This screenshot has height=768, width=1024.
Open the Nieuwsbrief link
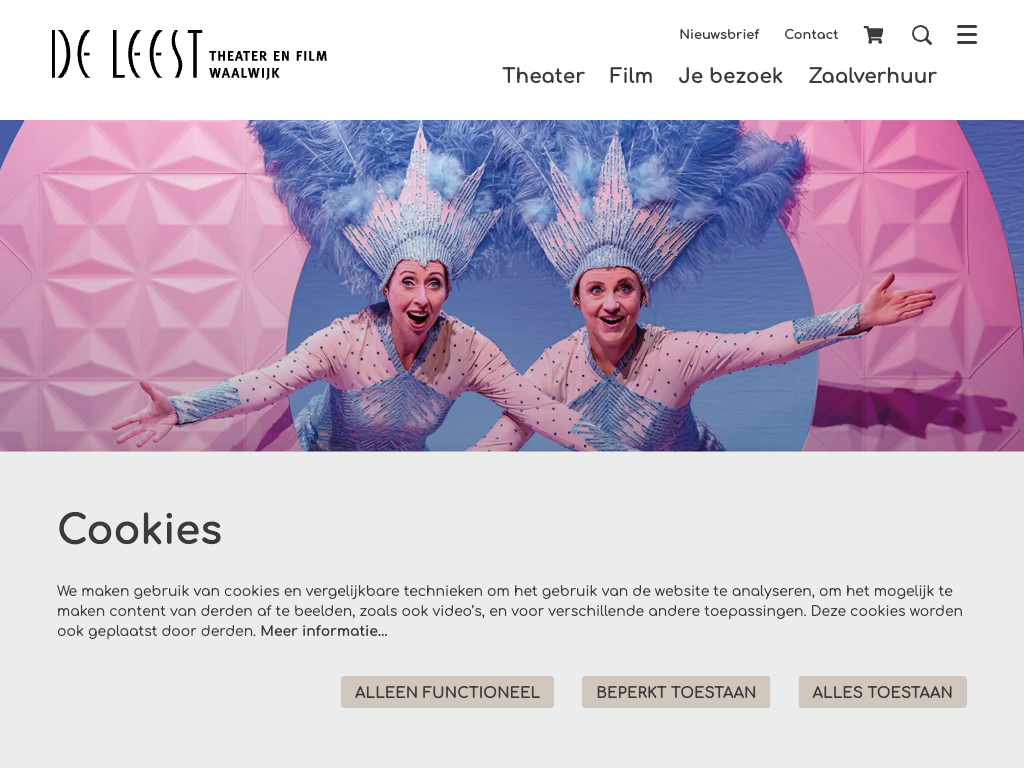click(719, 35)
